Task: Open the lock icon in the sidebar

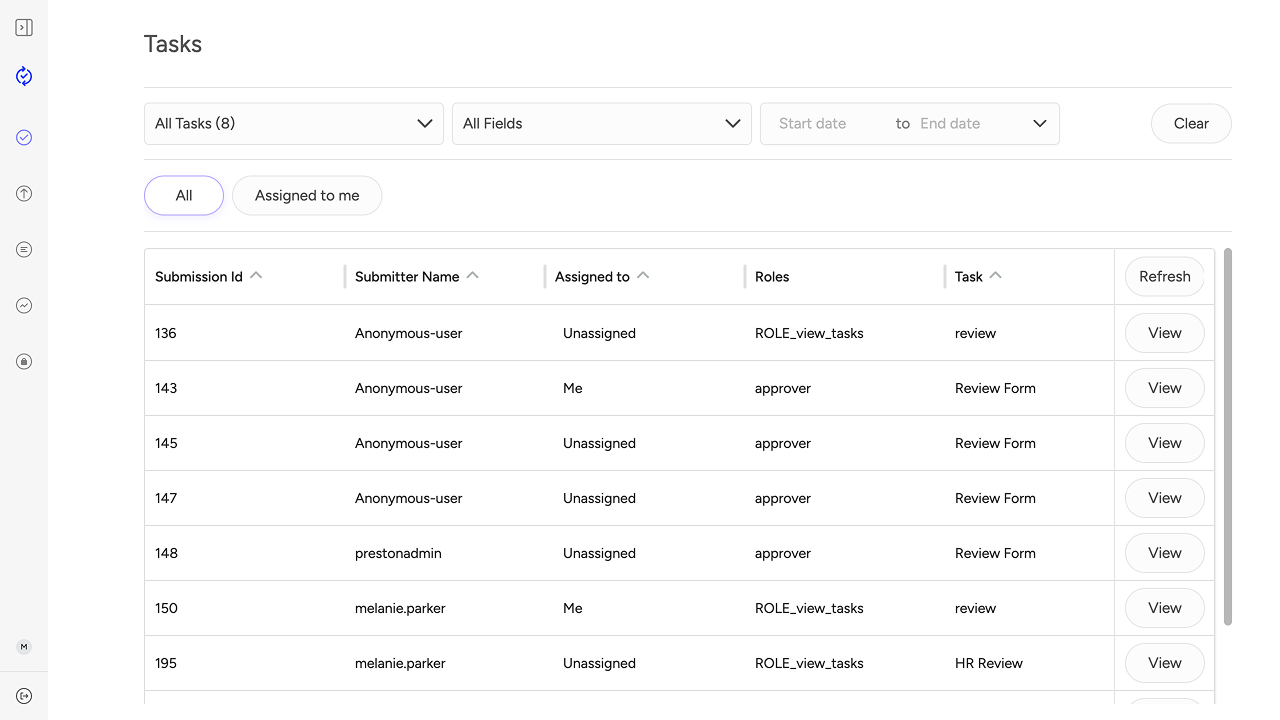Action: 24,362
